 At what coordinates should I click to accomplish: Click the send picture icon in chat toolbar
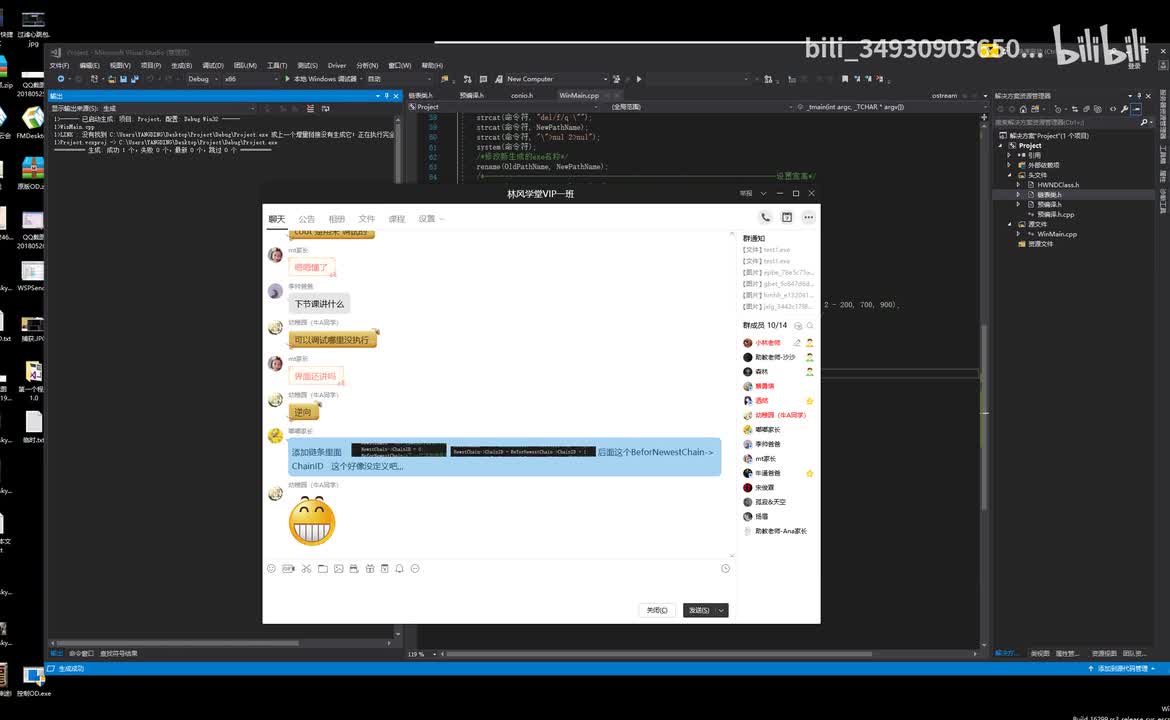tap(339, 569)
